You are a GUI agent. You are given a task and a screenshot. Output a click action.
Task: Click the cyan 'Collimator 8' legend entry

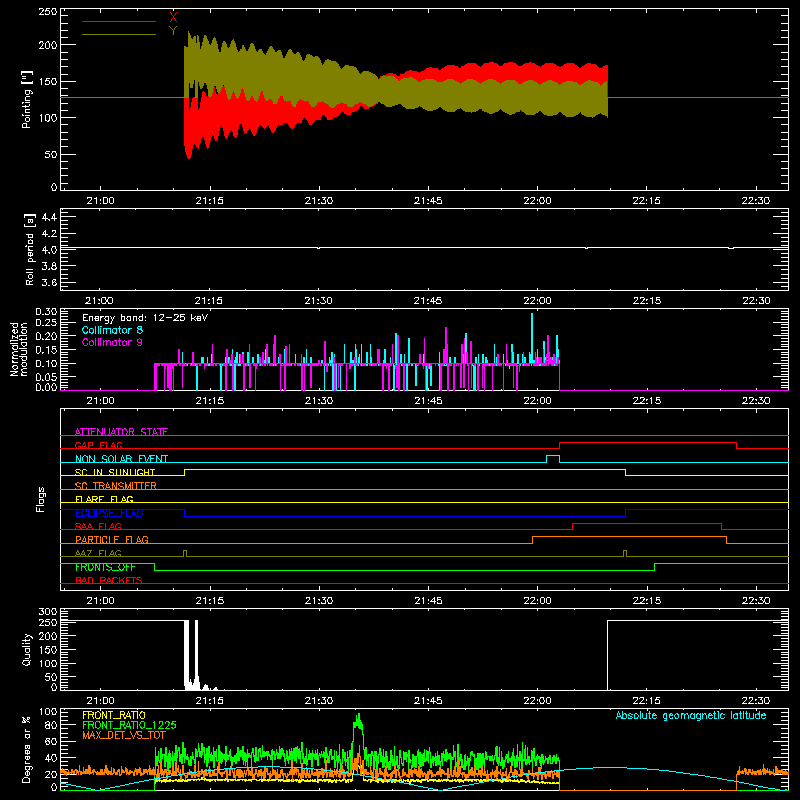point(112,330)
